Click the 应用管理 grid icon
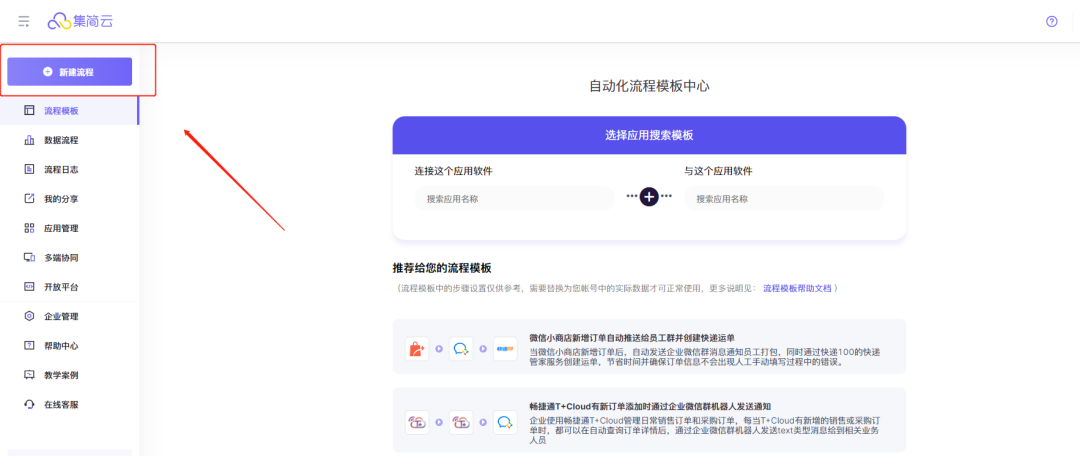The height and width of the screenshot is (456, 1080). coord(29,228)
